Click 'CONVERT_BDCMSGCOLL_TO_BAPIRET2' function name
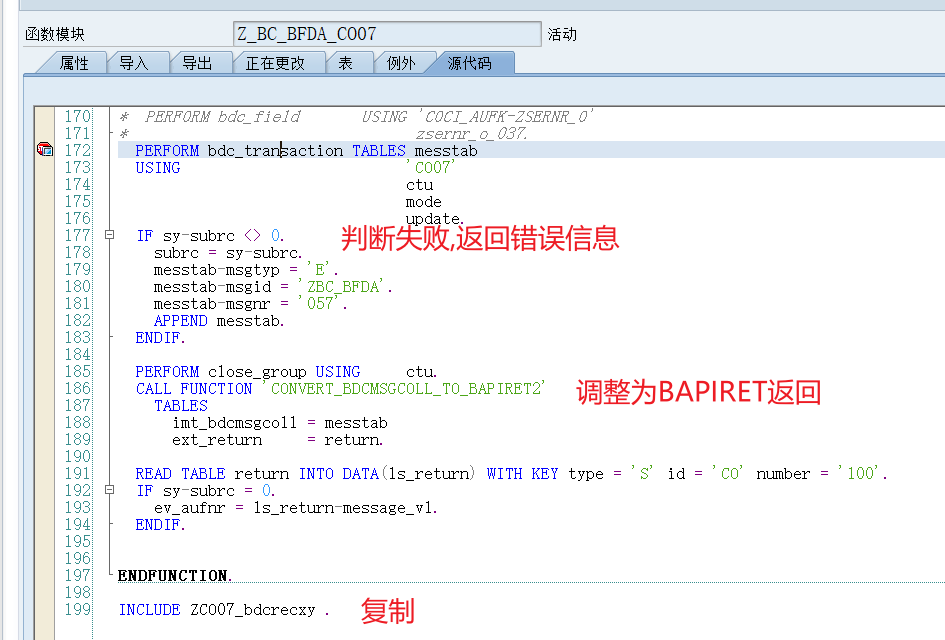 click(404, 389)
